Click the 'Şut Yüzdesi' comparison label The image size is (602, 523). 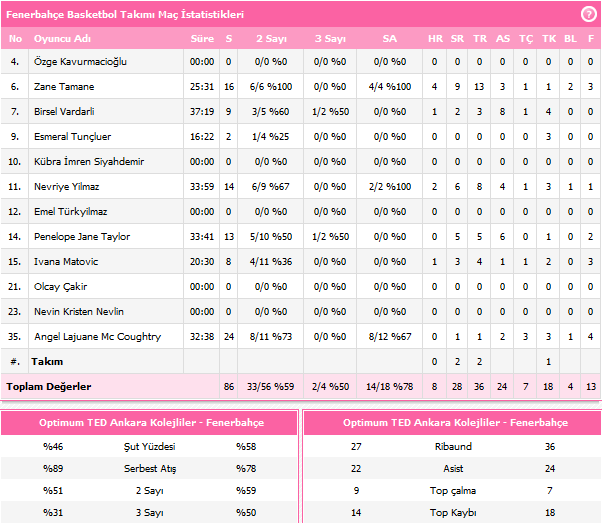149,447
